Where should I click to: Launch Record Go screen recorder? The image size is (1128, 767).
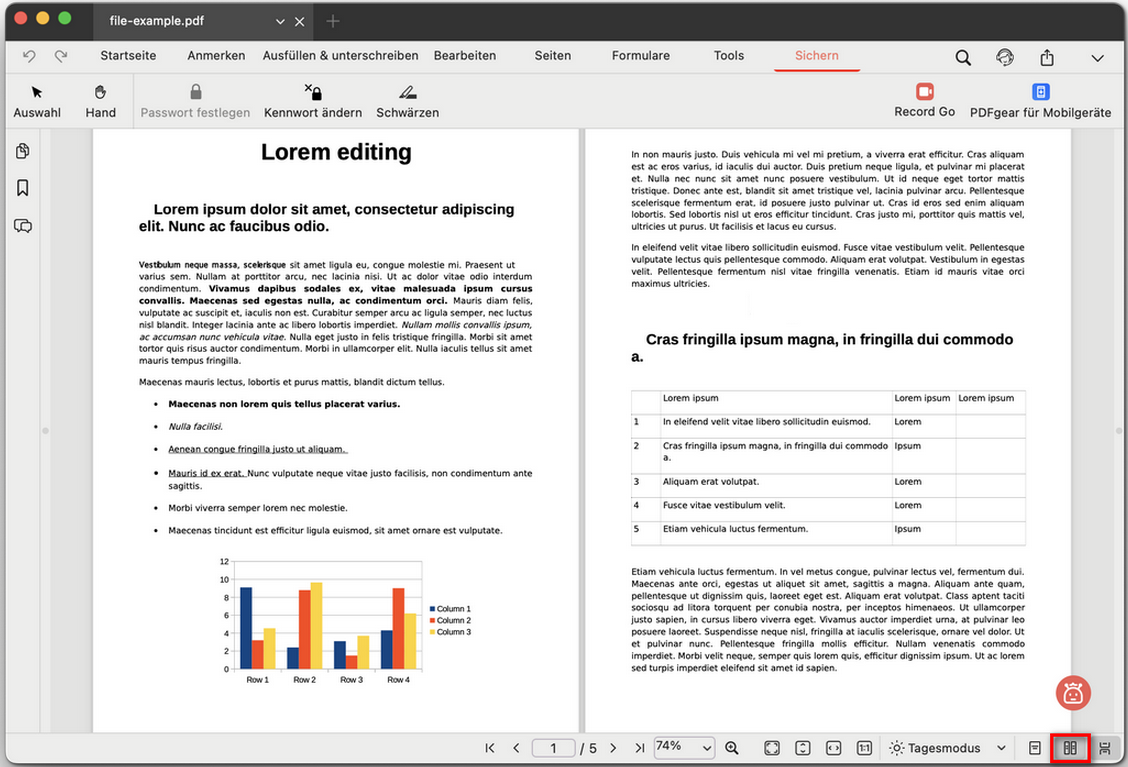pos(924,100)
